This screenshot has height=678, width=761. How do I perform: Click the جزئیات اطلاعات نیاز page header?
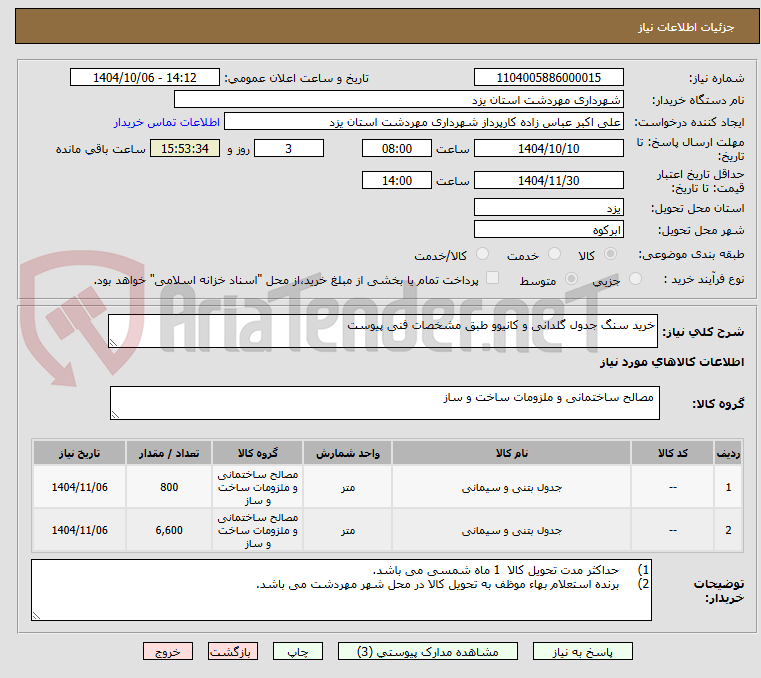(x=685, y=27)
